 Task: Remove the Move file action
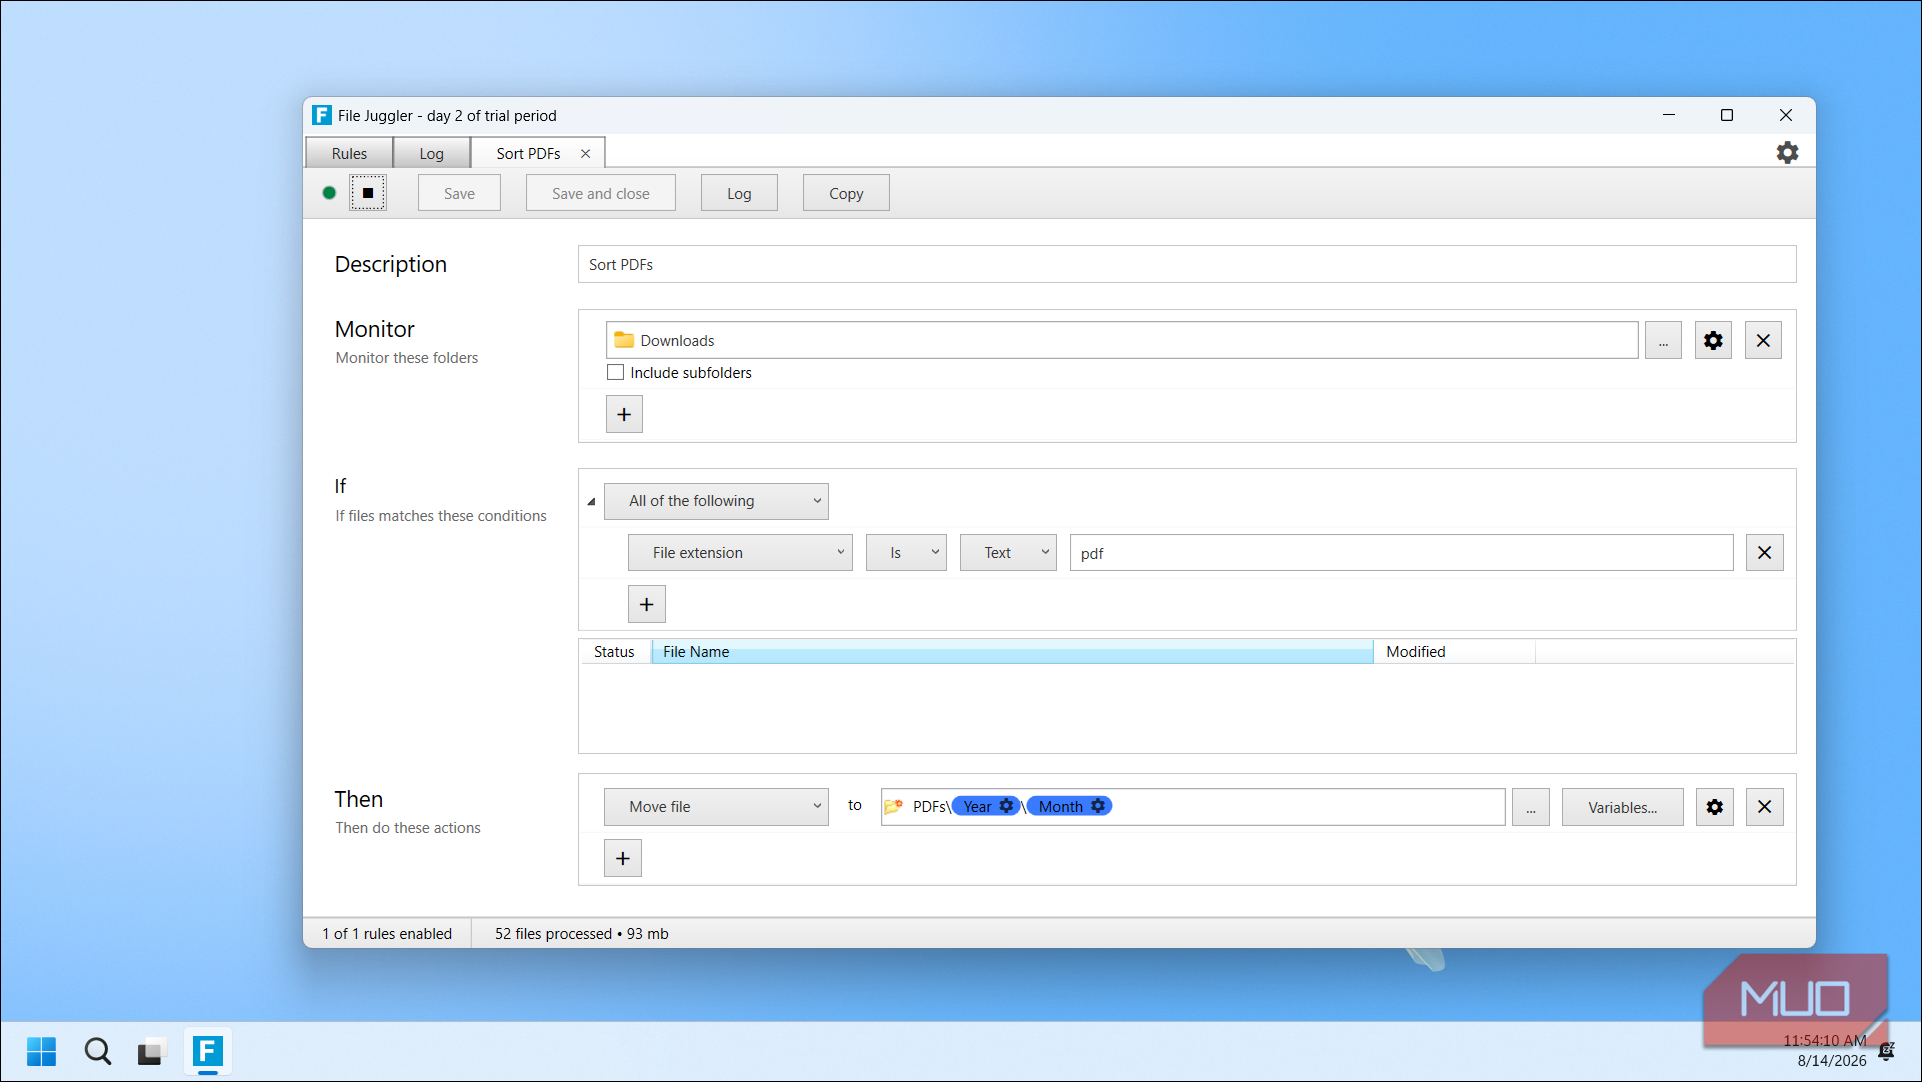(x=1764, y=807)
